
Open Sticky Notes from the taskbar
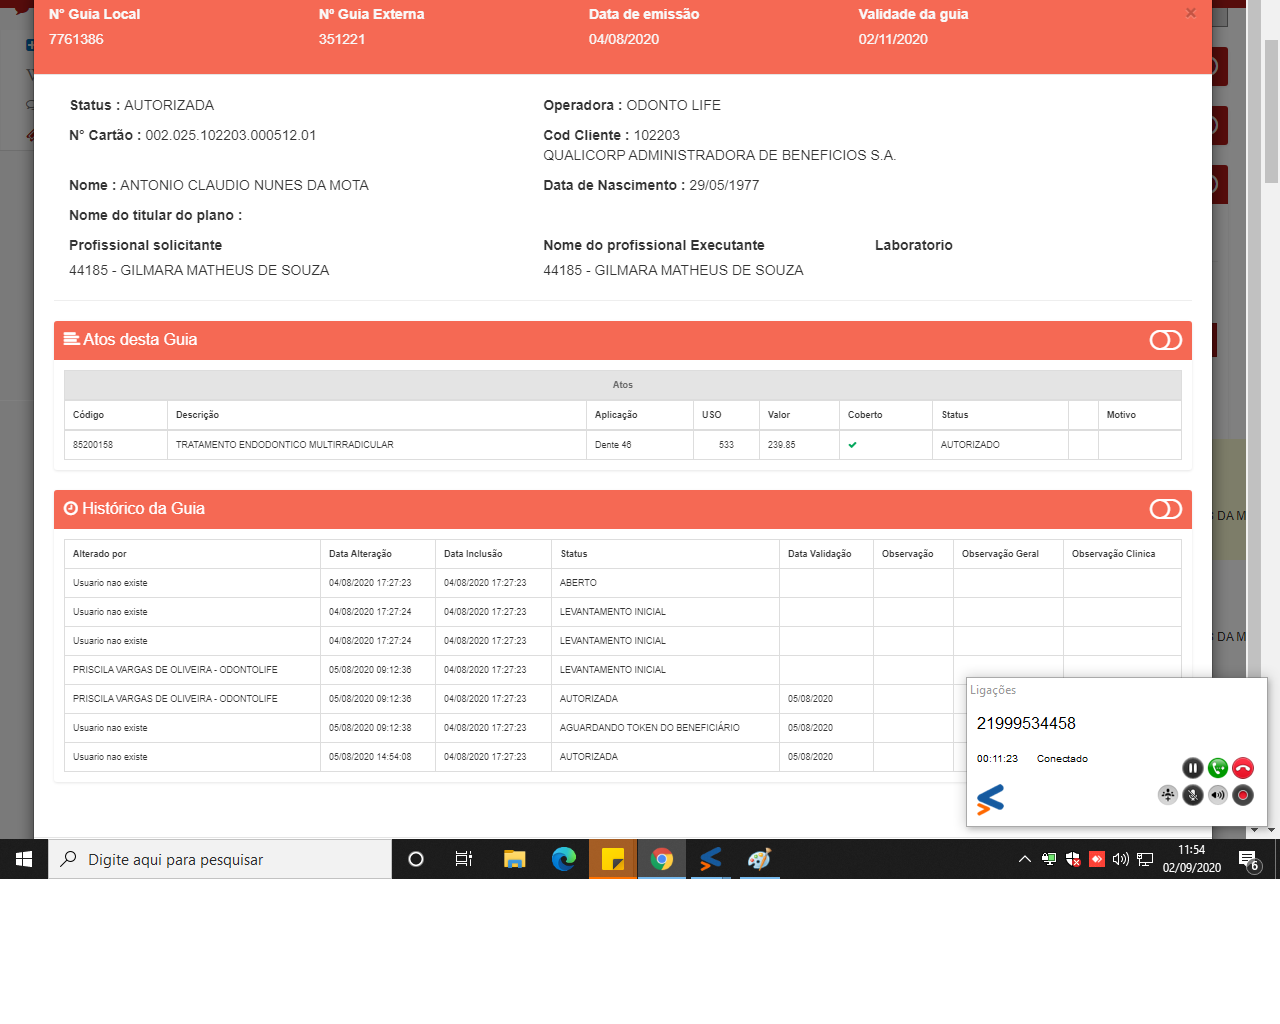[612, 859]
